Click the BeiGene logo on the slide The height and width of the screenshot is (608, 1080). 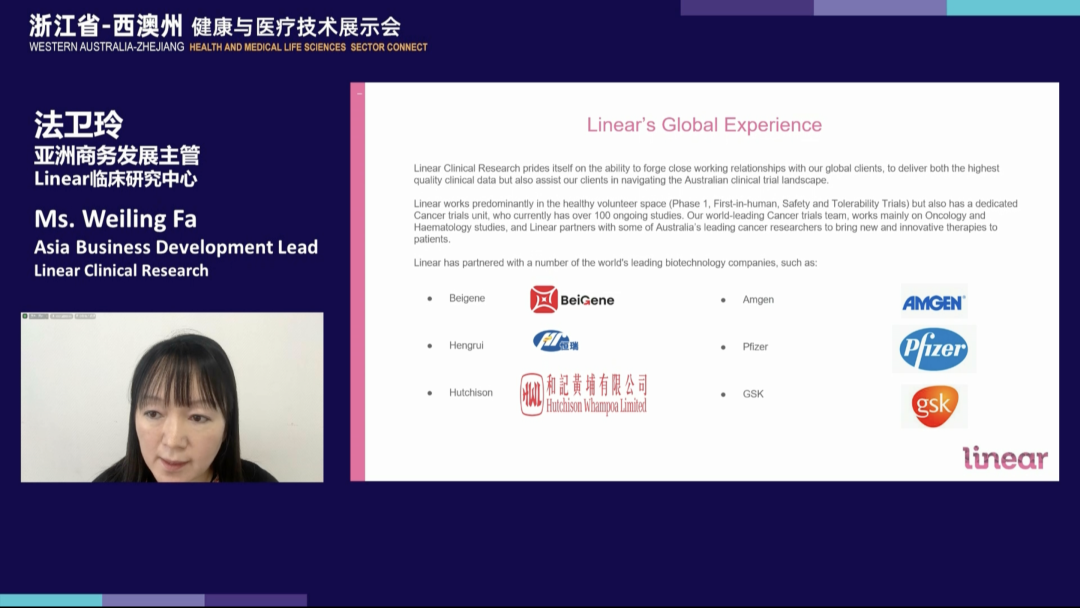572,300
